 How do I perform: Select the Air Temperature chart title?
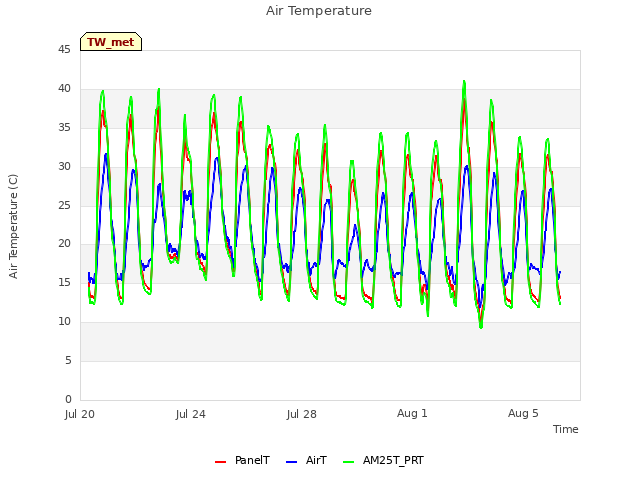pos(319,11)
